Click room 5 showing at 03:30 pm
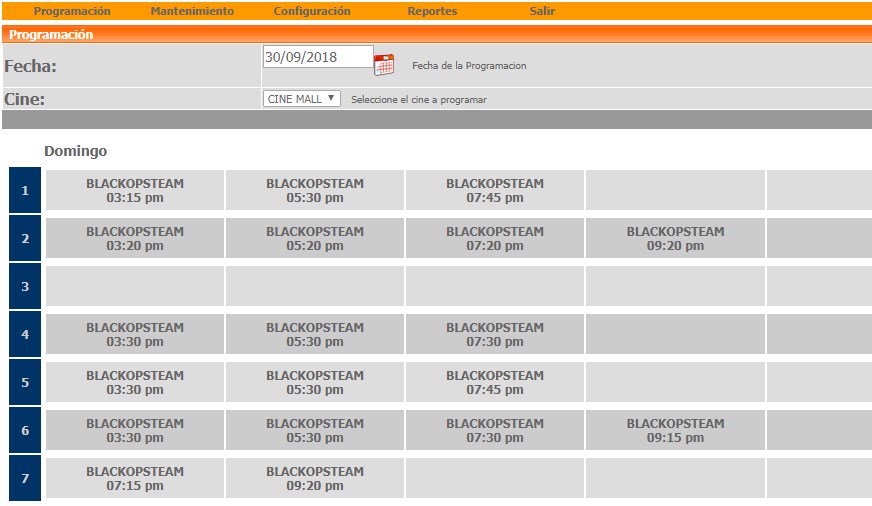872x506 pixels. point(135,382)
